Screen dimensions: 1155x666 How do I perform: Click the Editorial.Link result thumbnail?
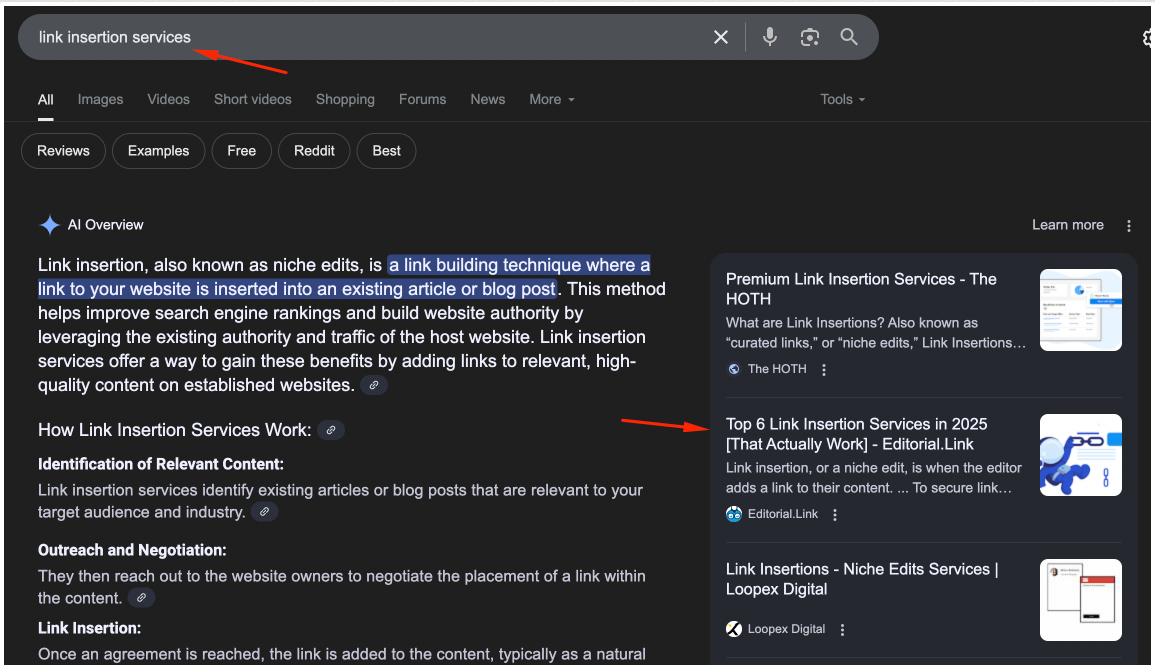(1081, 455)
